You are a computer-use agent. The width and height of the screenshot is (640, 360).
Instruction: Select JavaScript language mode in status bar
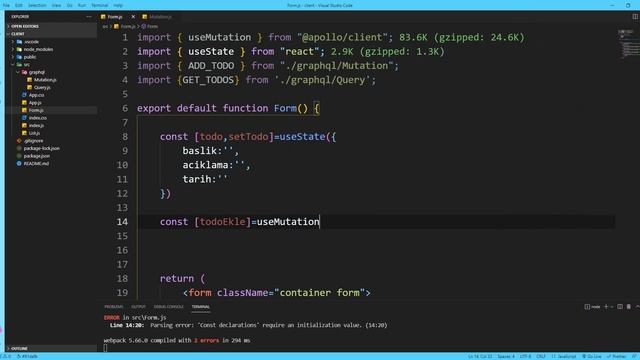click(564, 357)
